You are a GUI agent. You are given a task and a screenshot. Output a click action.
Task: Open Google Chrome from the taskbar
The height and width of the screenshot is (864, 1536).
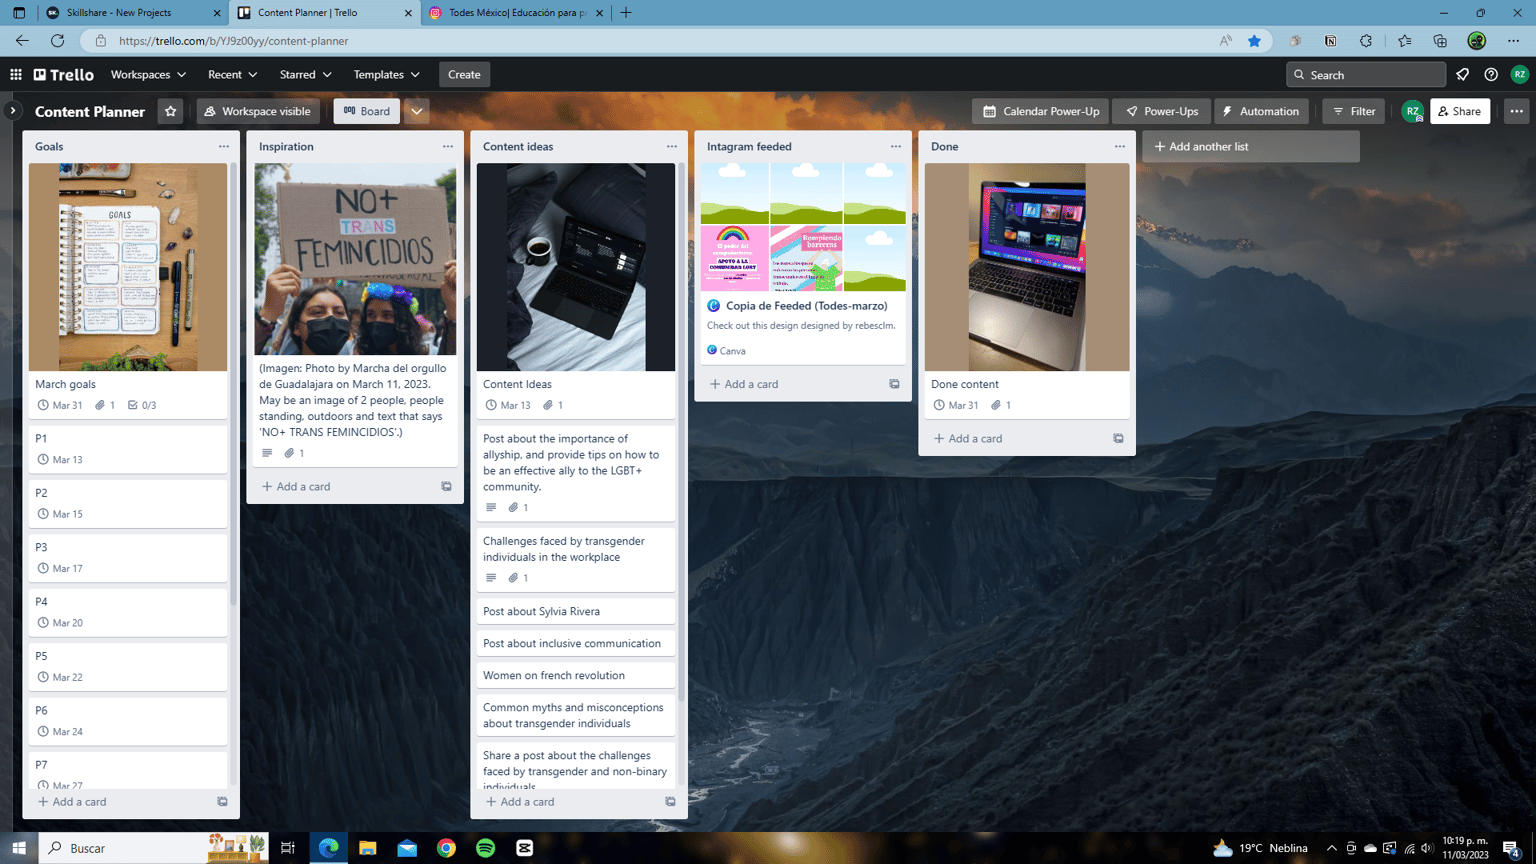tap(446, 848)
